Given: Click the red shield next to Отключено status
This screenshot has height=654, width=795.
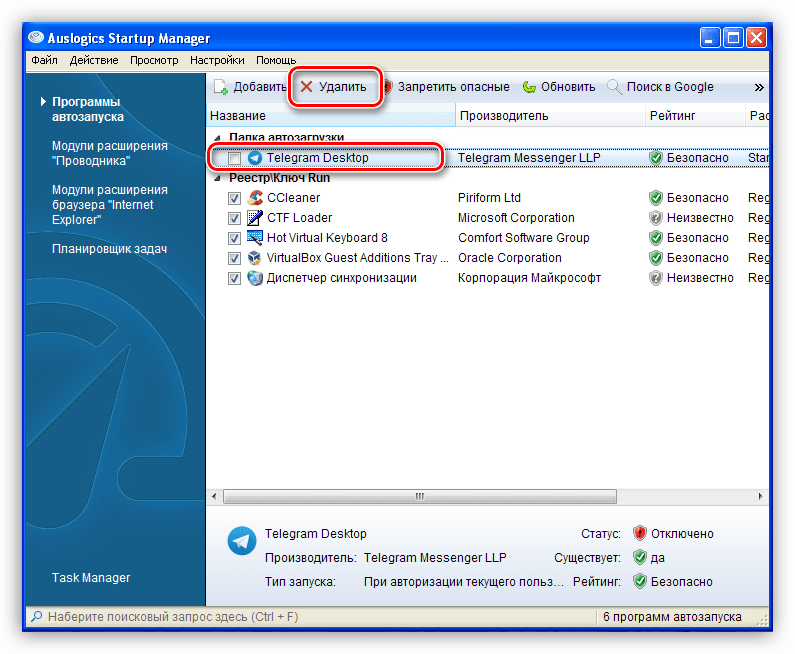Looking at the screenshot, I should 640,533.
